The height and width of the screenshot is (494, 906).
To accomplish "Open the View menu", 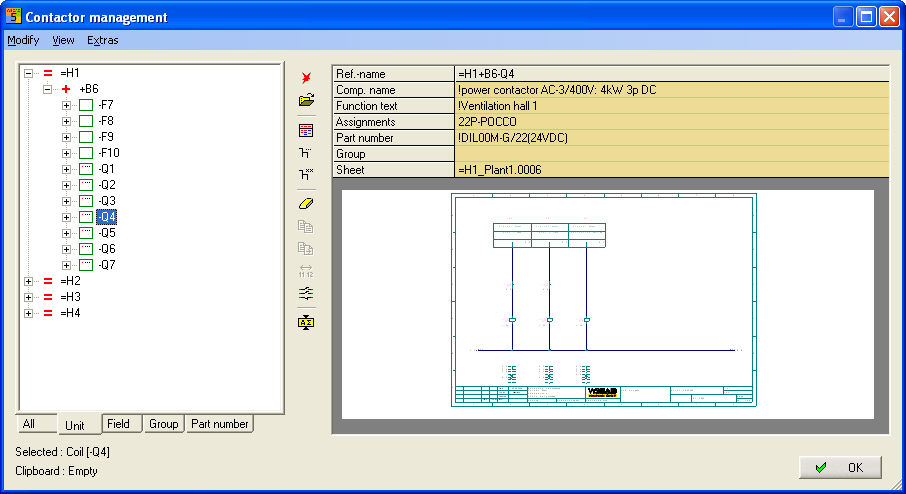I will tap(63, 40).
